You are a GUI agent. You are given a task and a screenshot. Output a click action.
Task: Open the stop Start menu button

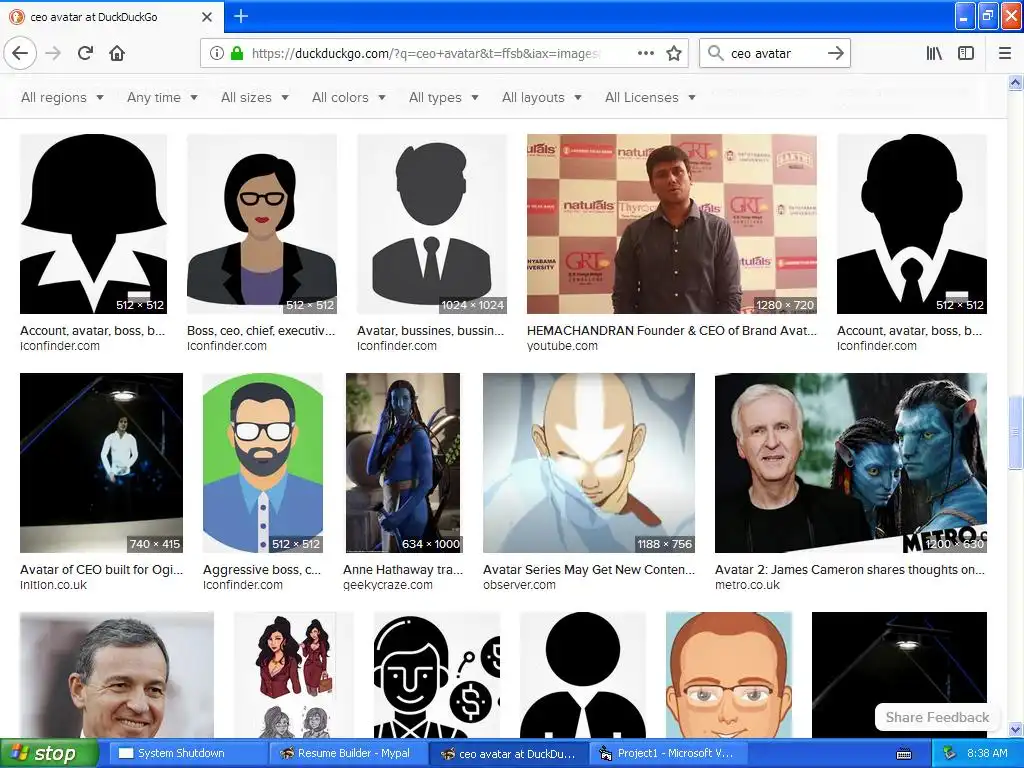(x=49, y=754)
